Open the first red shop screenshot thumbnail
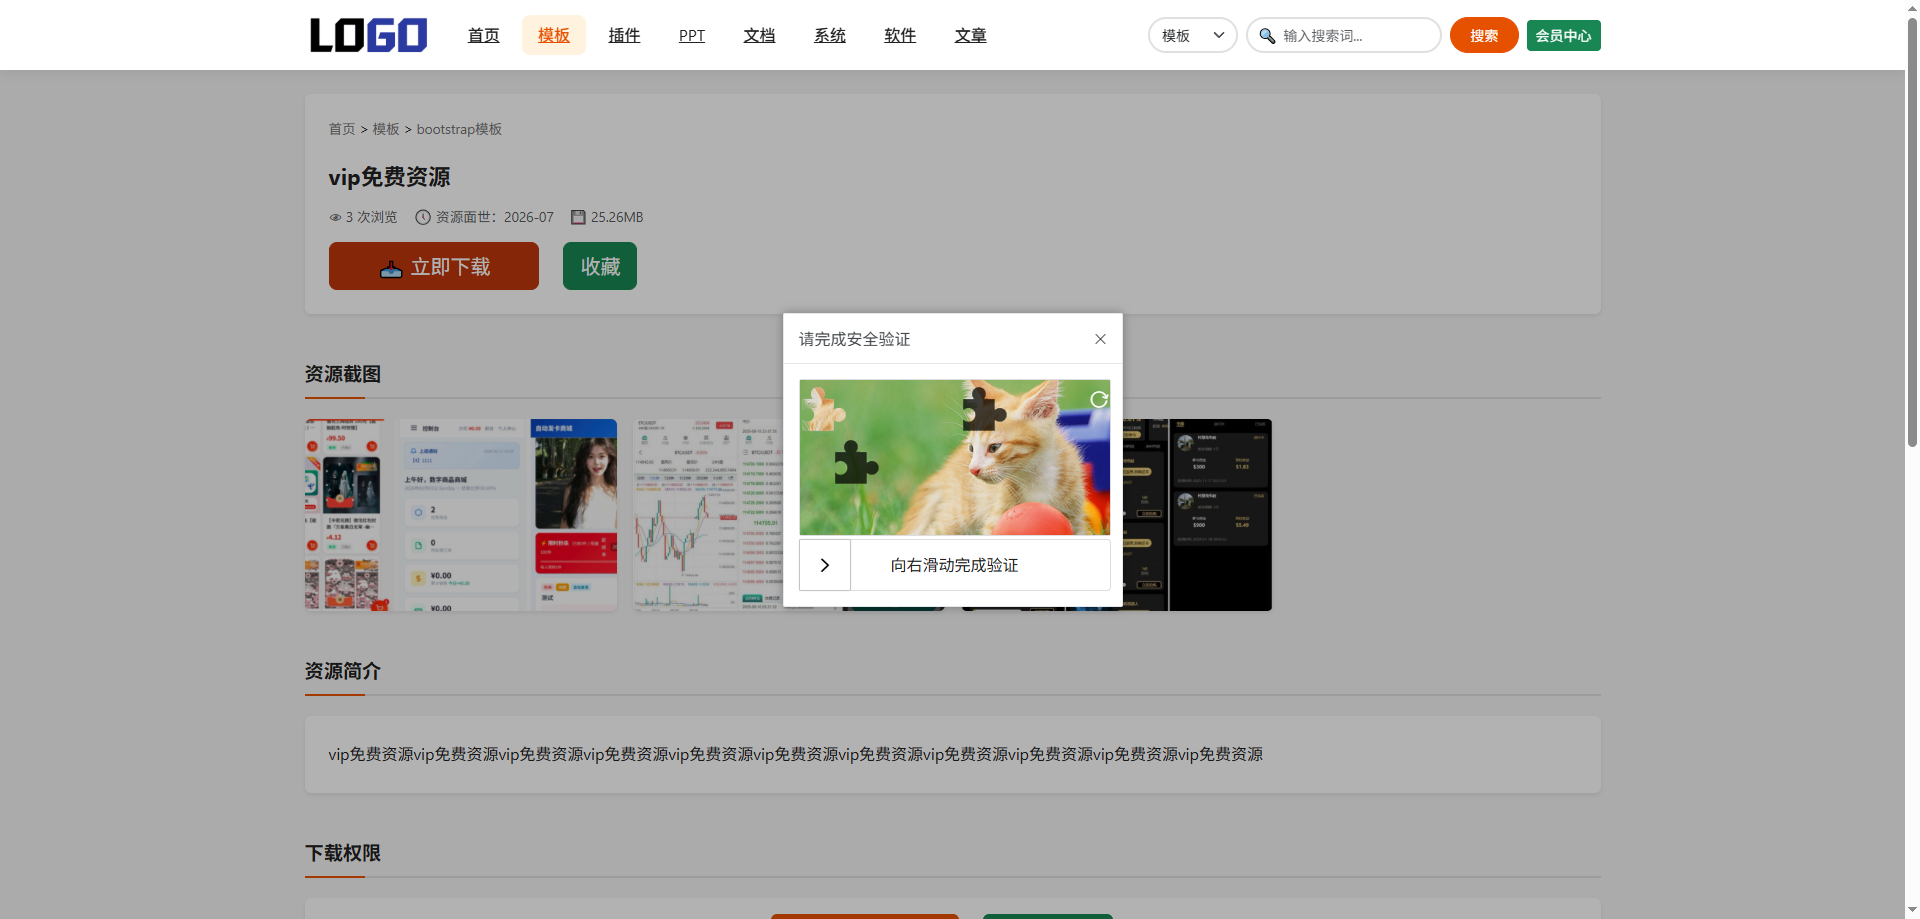Screen dimensions: 1920x919 click(345, 515)
